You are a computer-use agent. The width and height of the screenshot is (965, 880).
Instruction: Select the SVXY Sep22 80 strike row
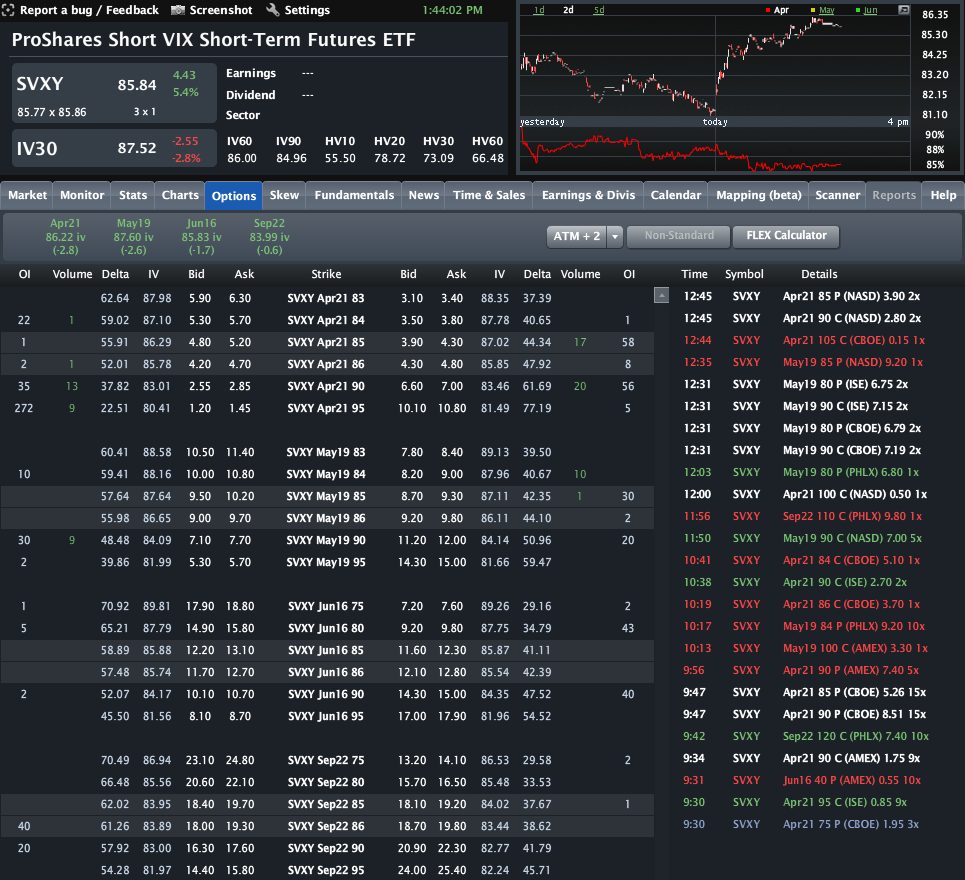(x=327, y=782)
